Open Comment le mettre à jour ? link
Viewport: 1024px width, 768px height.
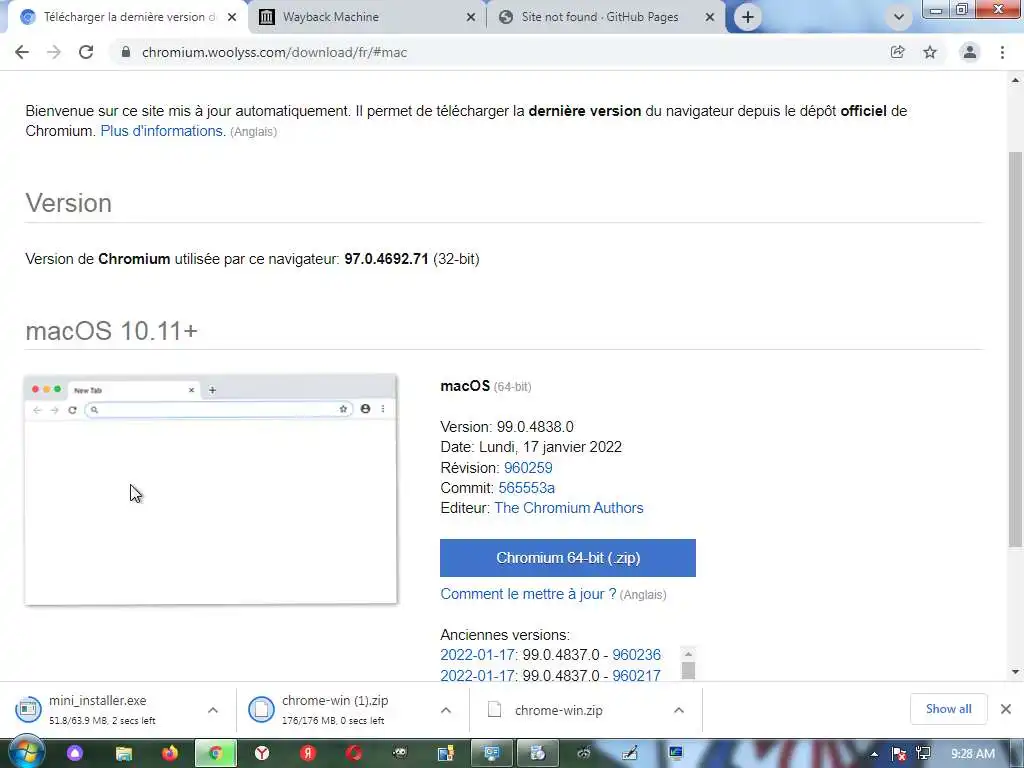tap(528, 594)
